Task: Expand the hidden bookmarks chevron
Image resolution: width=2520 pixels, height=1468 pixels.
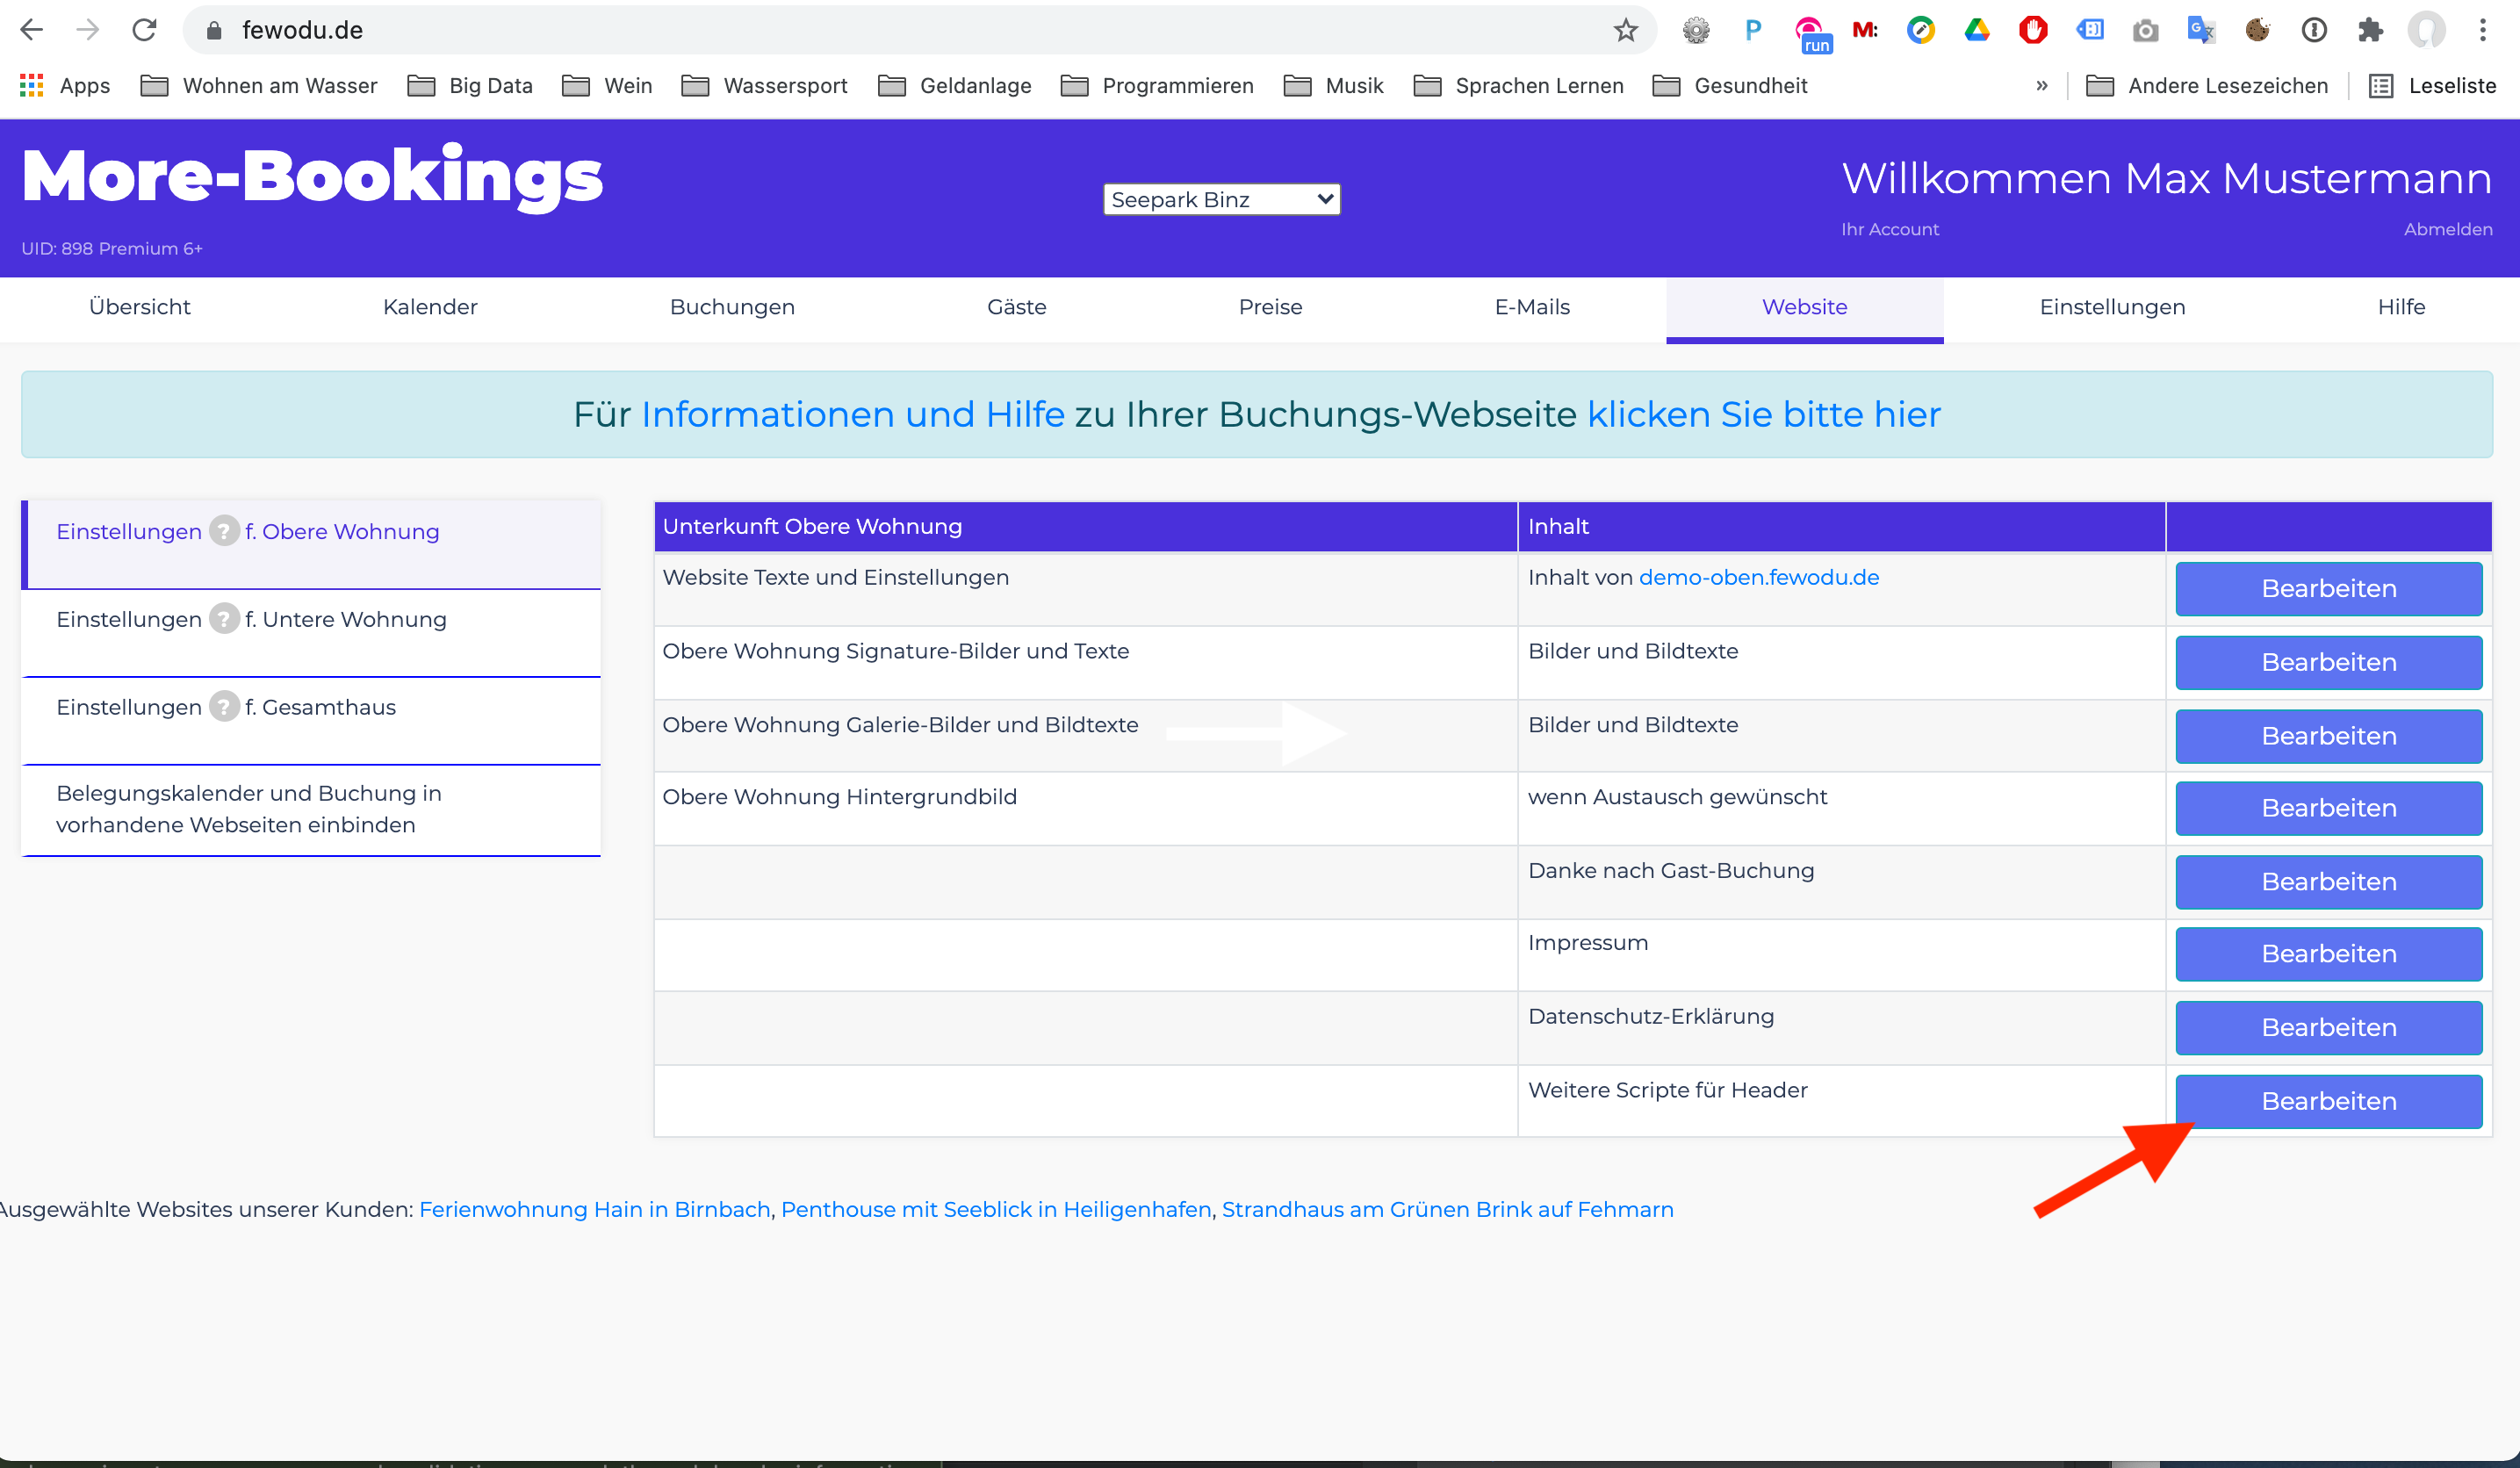Action: (2042, 86)
